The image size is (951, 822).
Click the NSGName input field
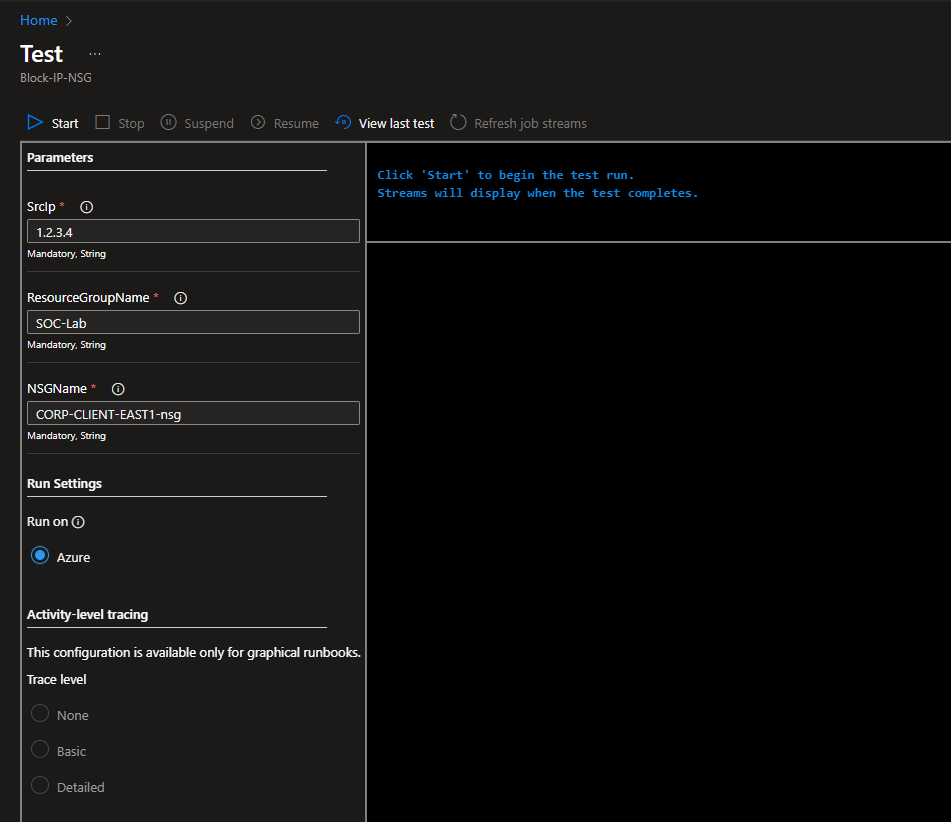(x=193, y=413)
